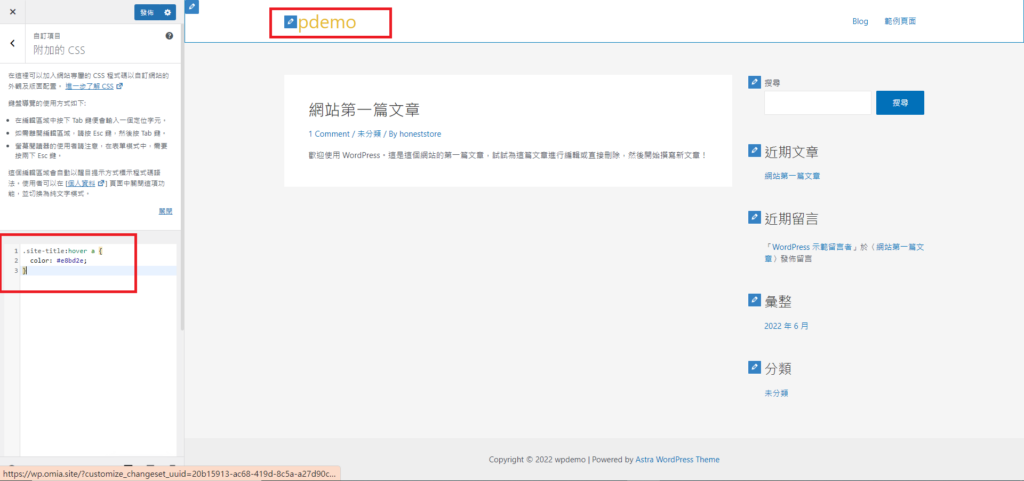Open the 範例頁面 menu item
Screen dimensions: 1024x481
900,21
